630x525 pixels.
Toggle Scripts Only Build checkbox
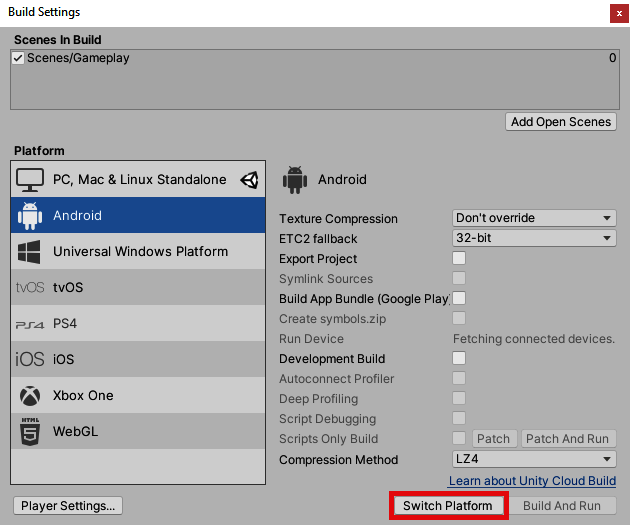pyautogui.click(x=459, y=438)
